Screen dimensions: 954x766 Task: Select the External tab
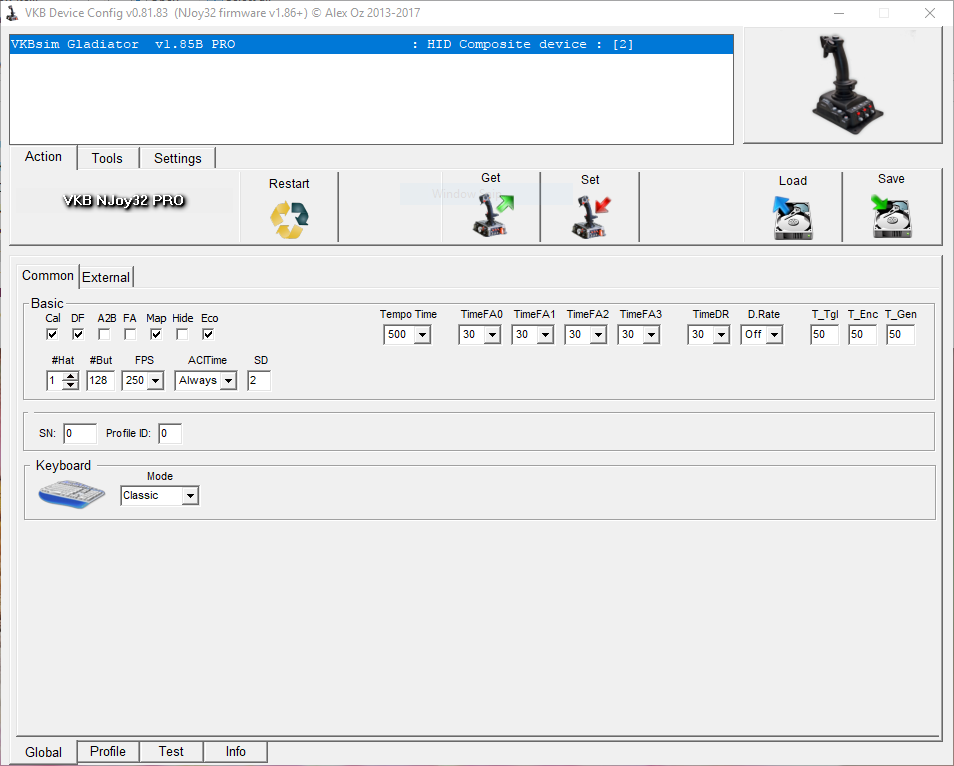106,277
